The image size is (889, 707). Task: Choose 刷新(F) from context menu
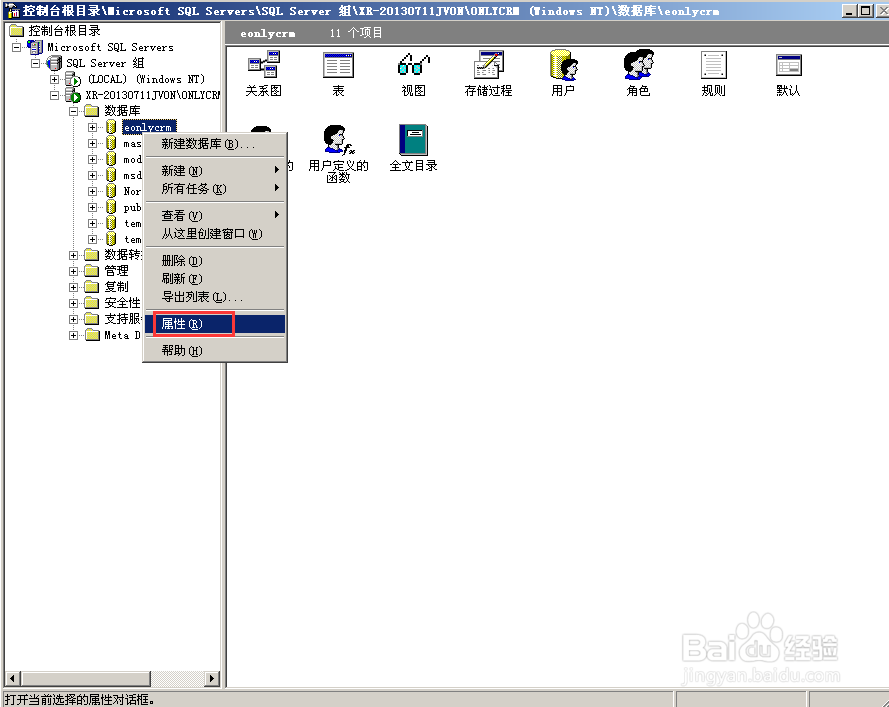215,278
